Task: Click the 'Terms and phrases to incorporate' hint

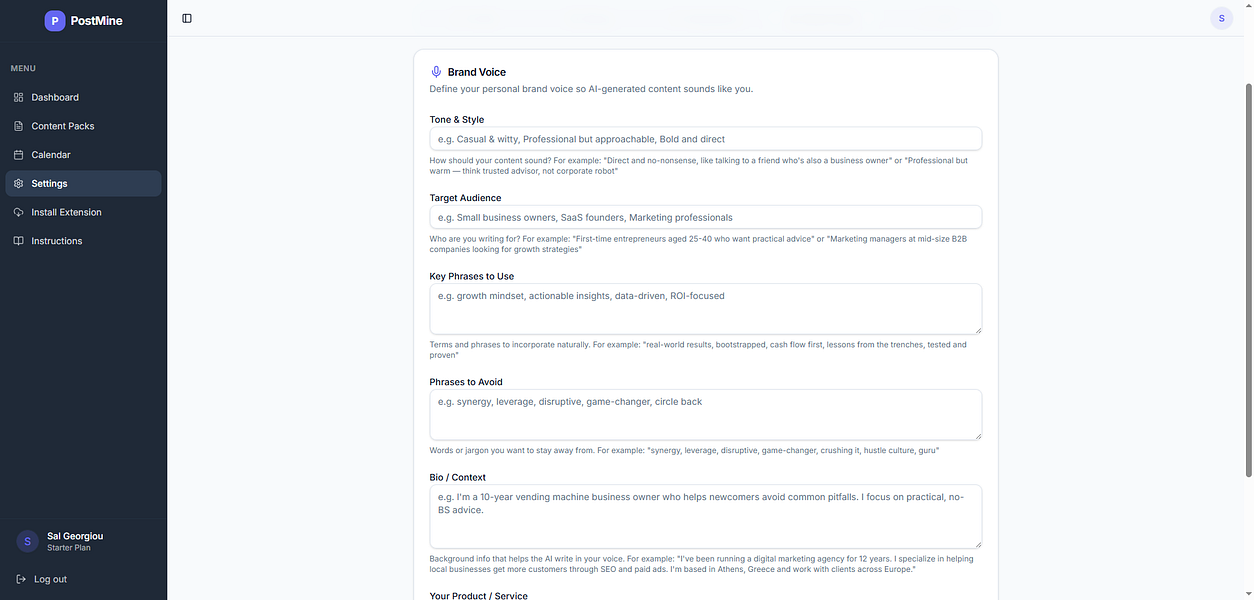Action: [699, 349]
